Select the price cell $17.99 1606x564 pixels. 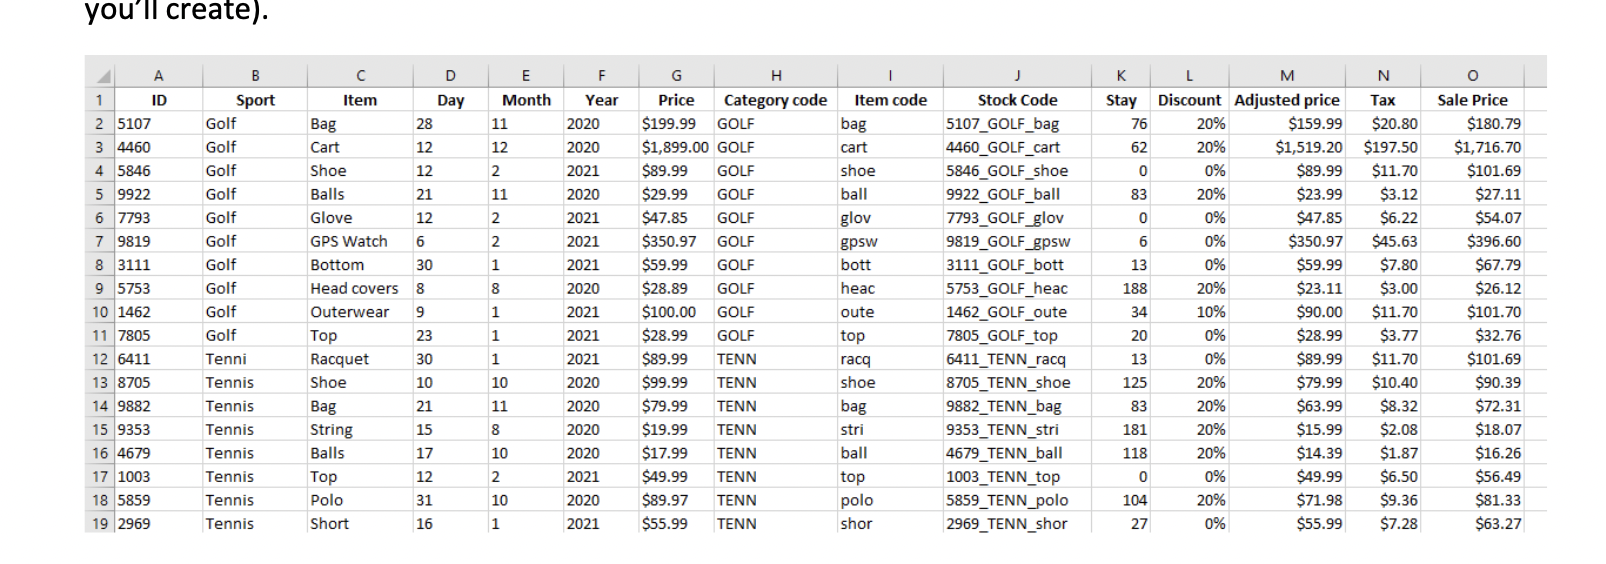point(676,453)
